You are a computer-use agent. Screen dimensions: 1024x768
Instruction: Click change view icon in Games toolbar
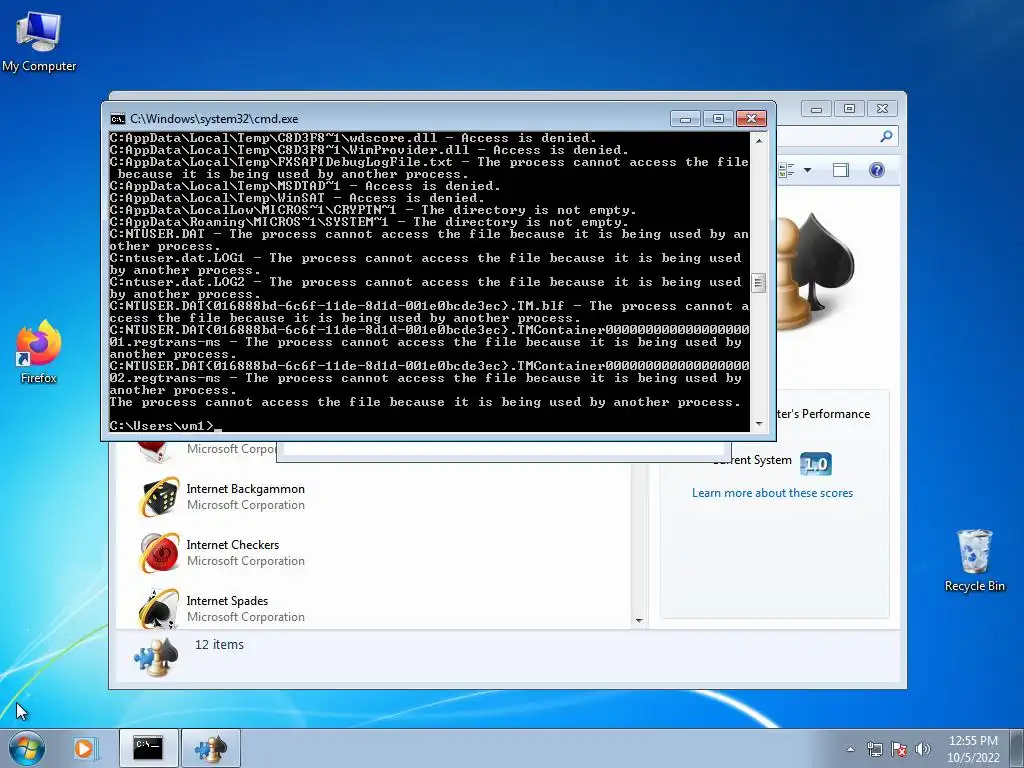[786, 170]
